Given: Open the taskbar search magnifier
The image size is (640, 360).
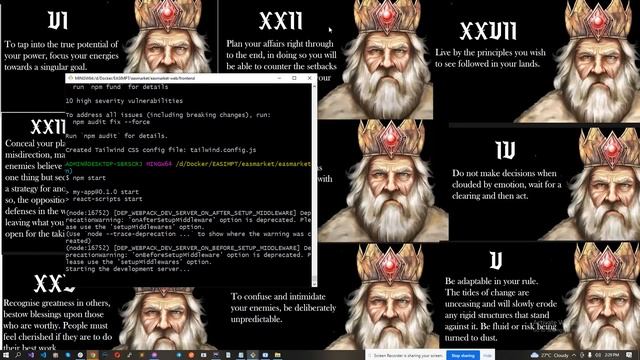Looking at the screenshot, I should [x=18, y=355].
